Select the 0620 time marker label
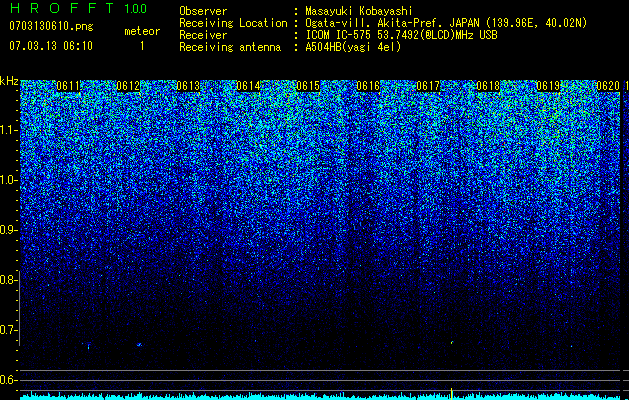The image size is (629, 400). (608, 86)
